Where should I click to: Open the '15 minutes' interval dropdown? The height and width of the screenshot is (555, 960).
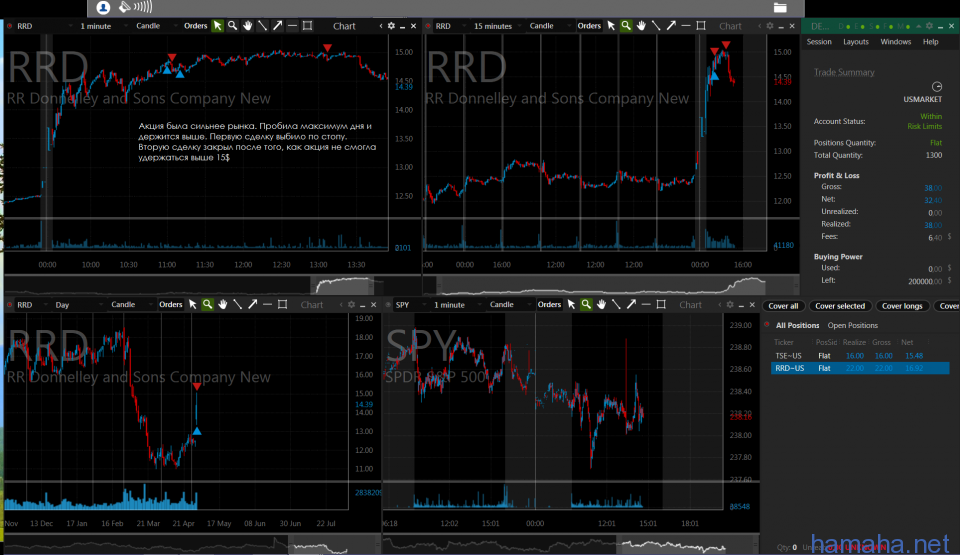[497, 26]
